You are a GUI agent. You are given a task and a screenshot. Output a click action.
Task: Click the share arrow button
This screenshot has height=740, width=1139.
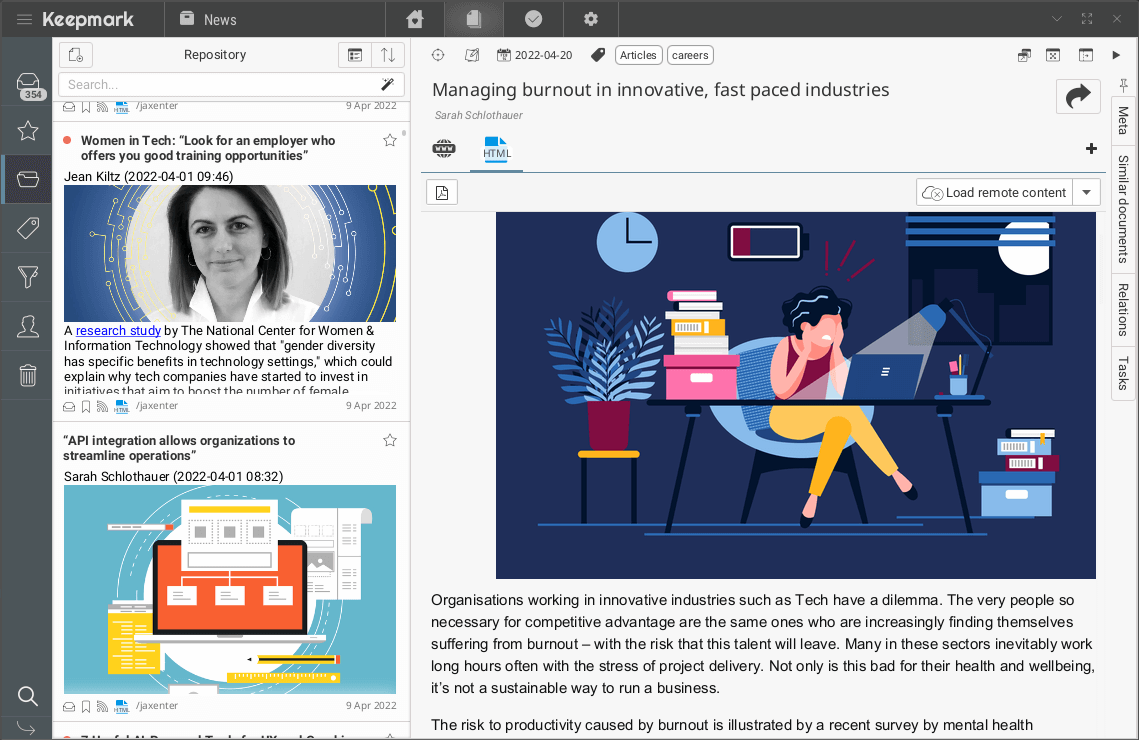[x=1078, y=96]
